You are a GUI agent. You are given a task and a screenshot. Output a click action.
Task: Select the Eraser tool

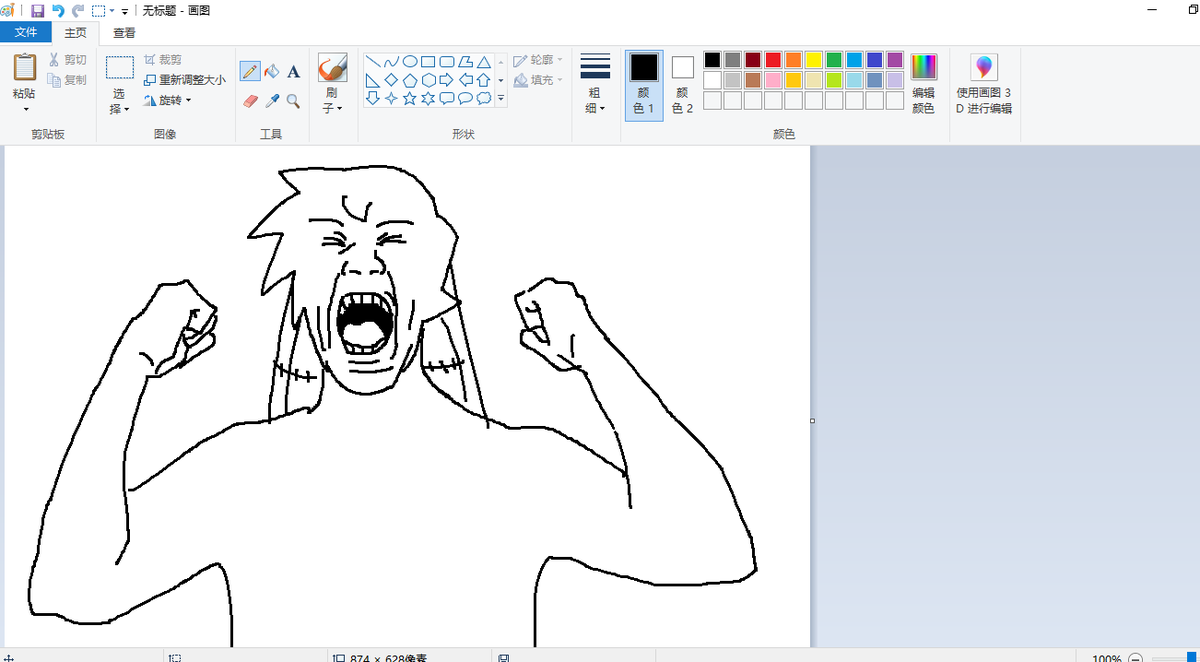[x=250, y=101]
